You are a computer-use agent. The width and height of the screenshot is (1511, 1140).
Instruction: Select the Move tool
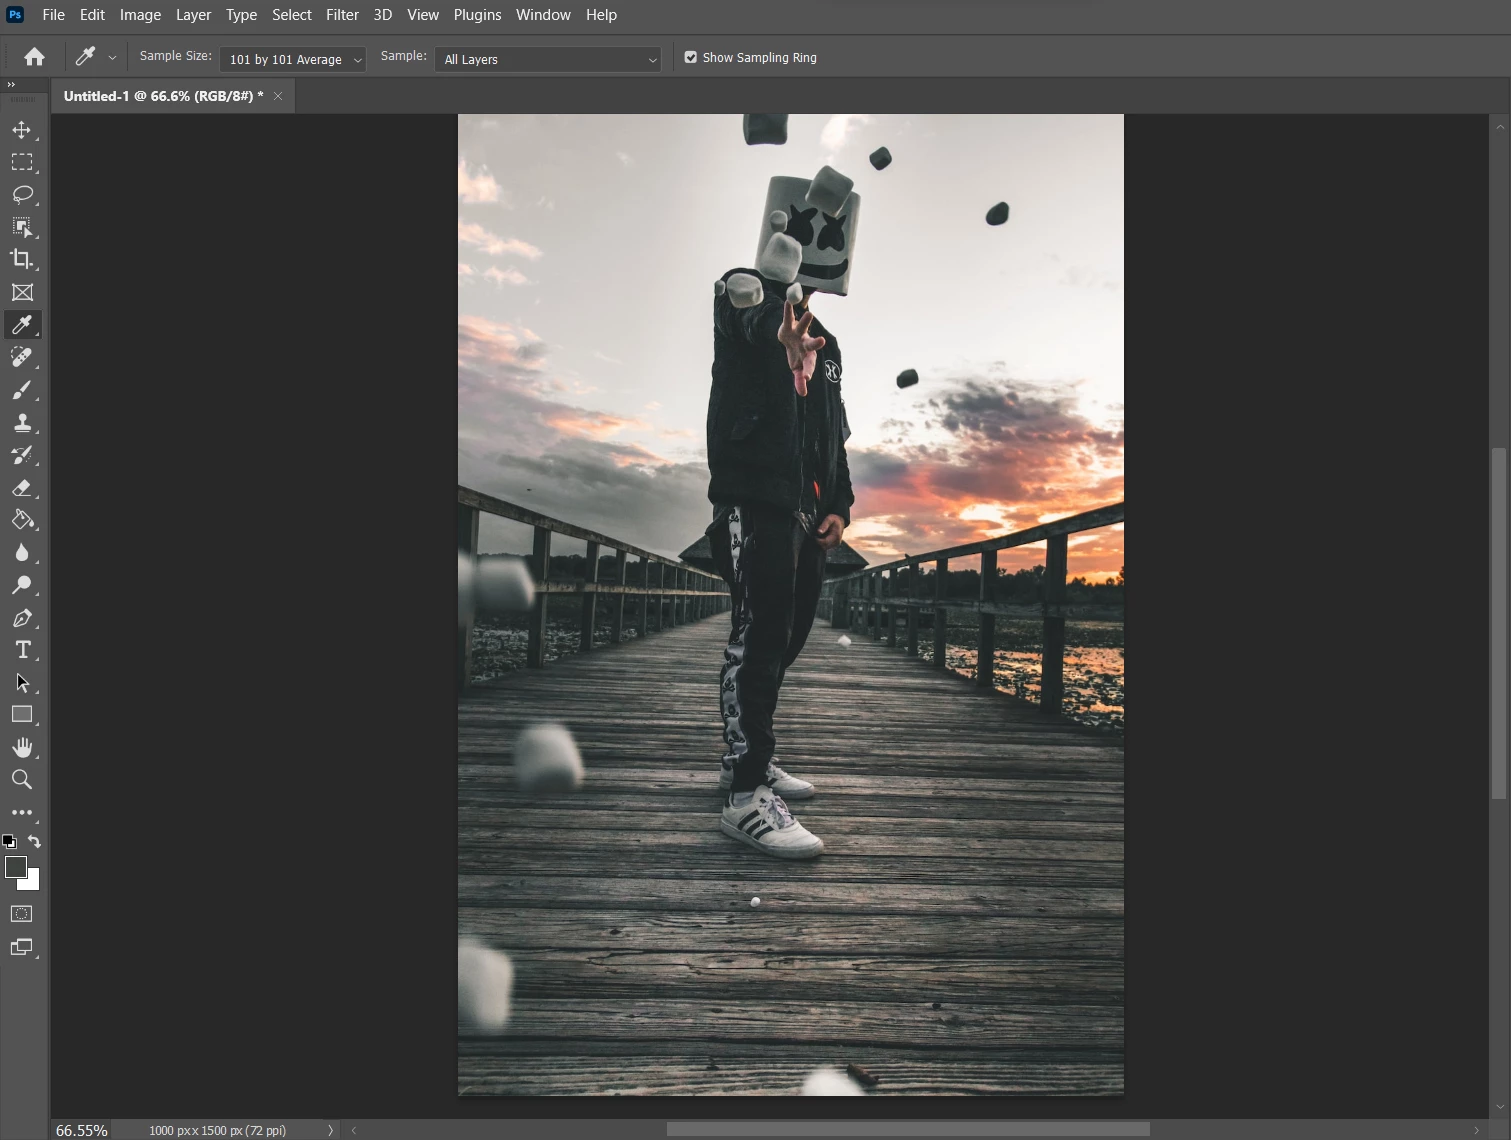point(22,130)
